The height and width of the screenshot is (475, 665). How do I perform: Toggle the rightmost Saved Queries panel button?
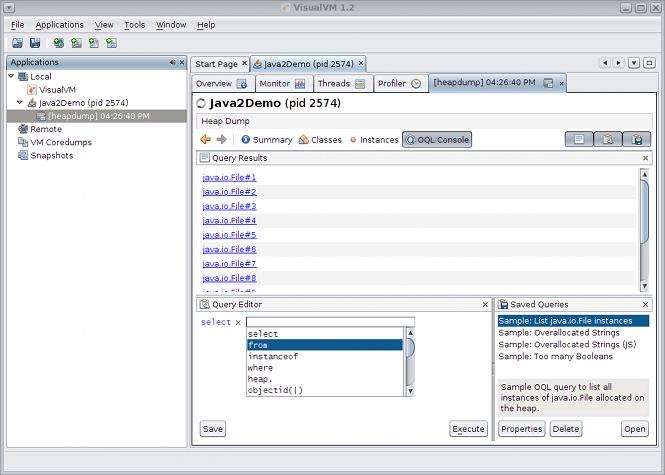point(635,140)
